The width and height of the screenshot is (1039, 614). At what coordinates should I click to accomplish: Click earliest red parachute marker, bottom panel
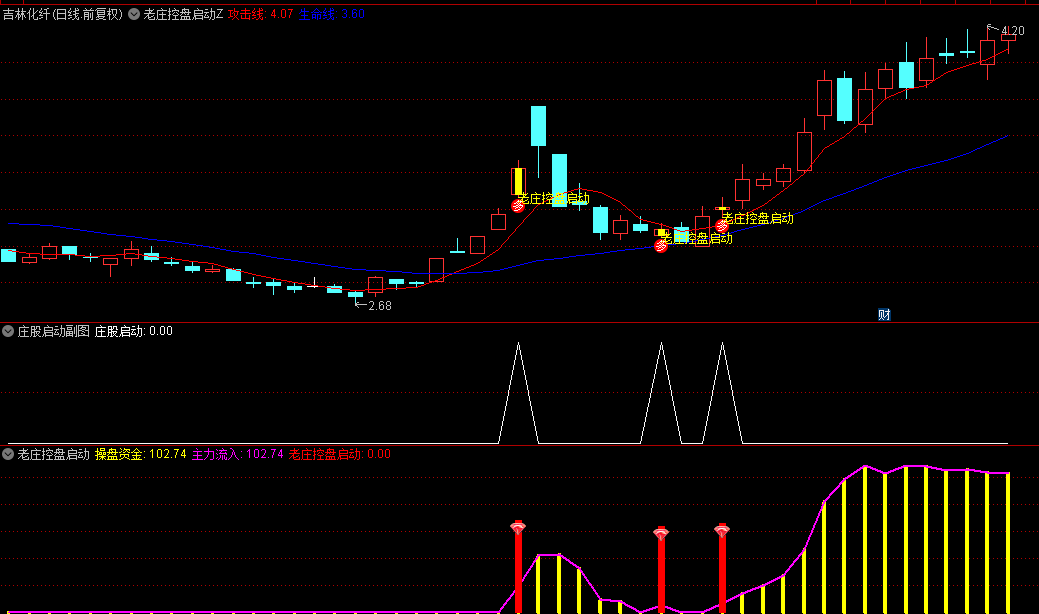point(518,528)
